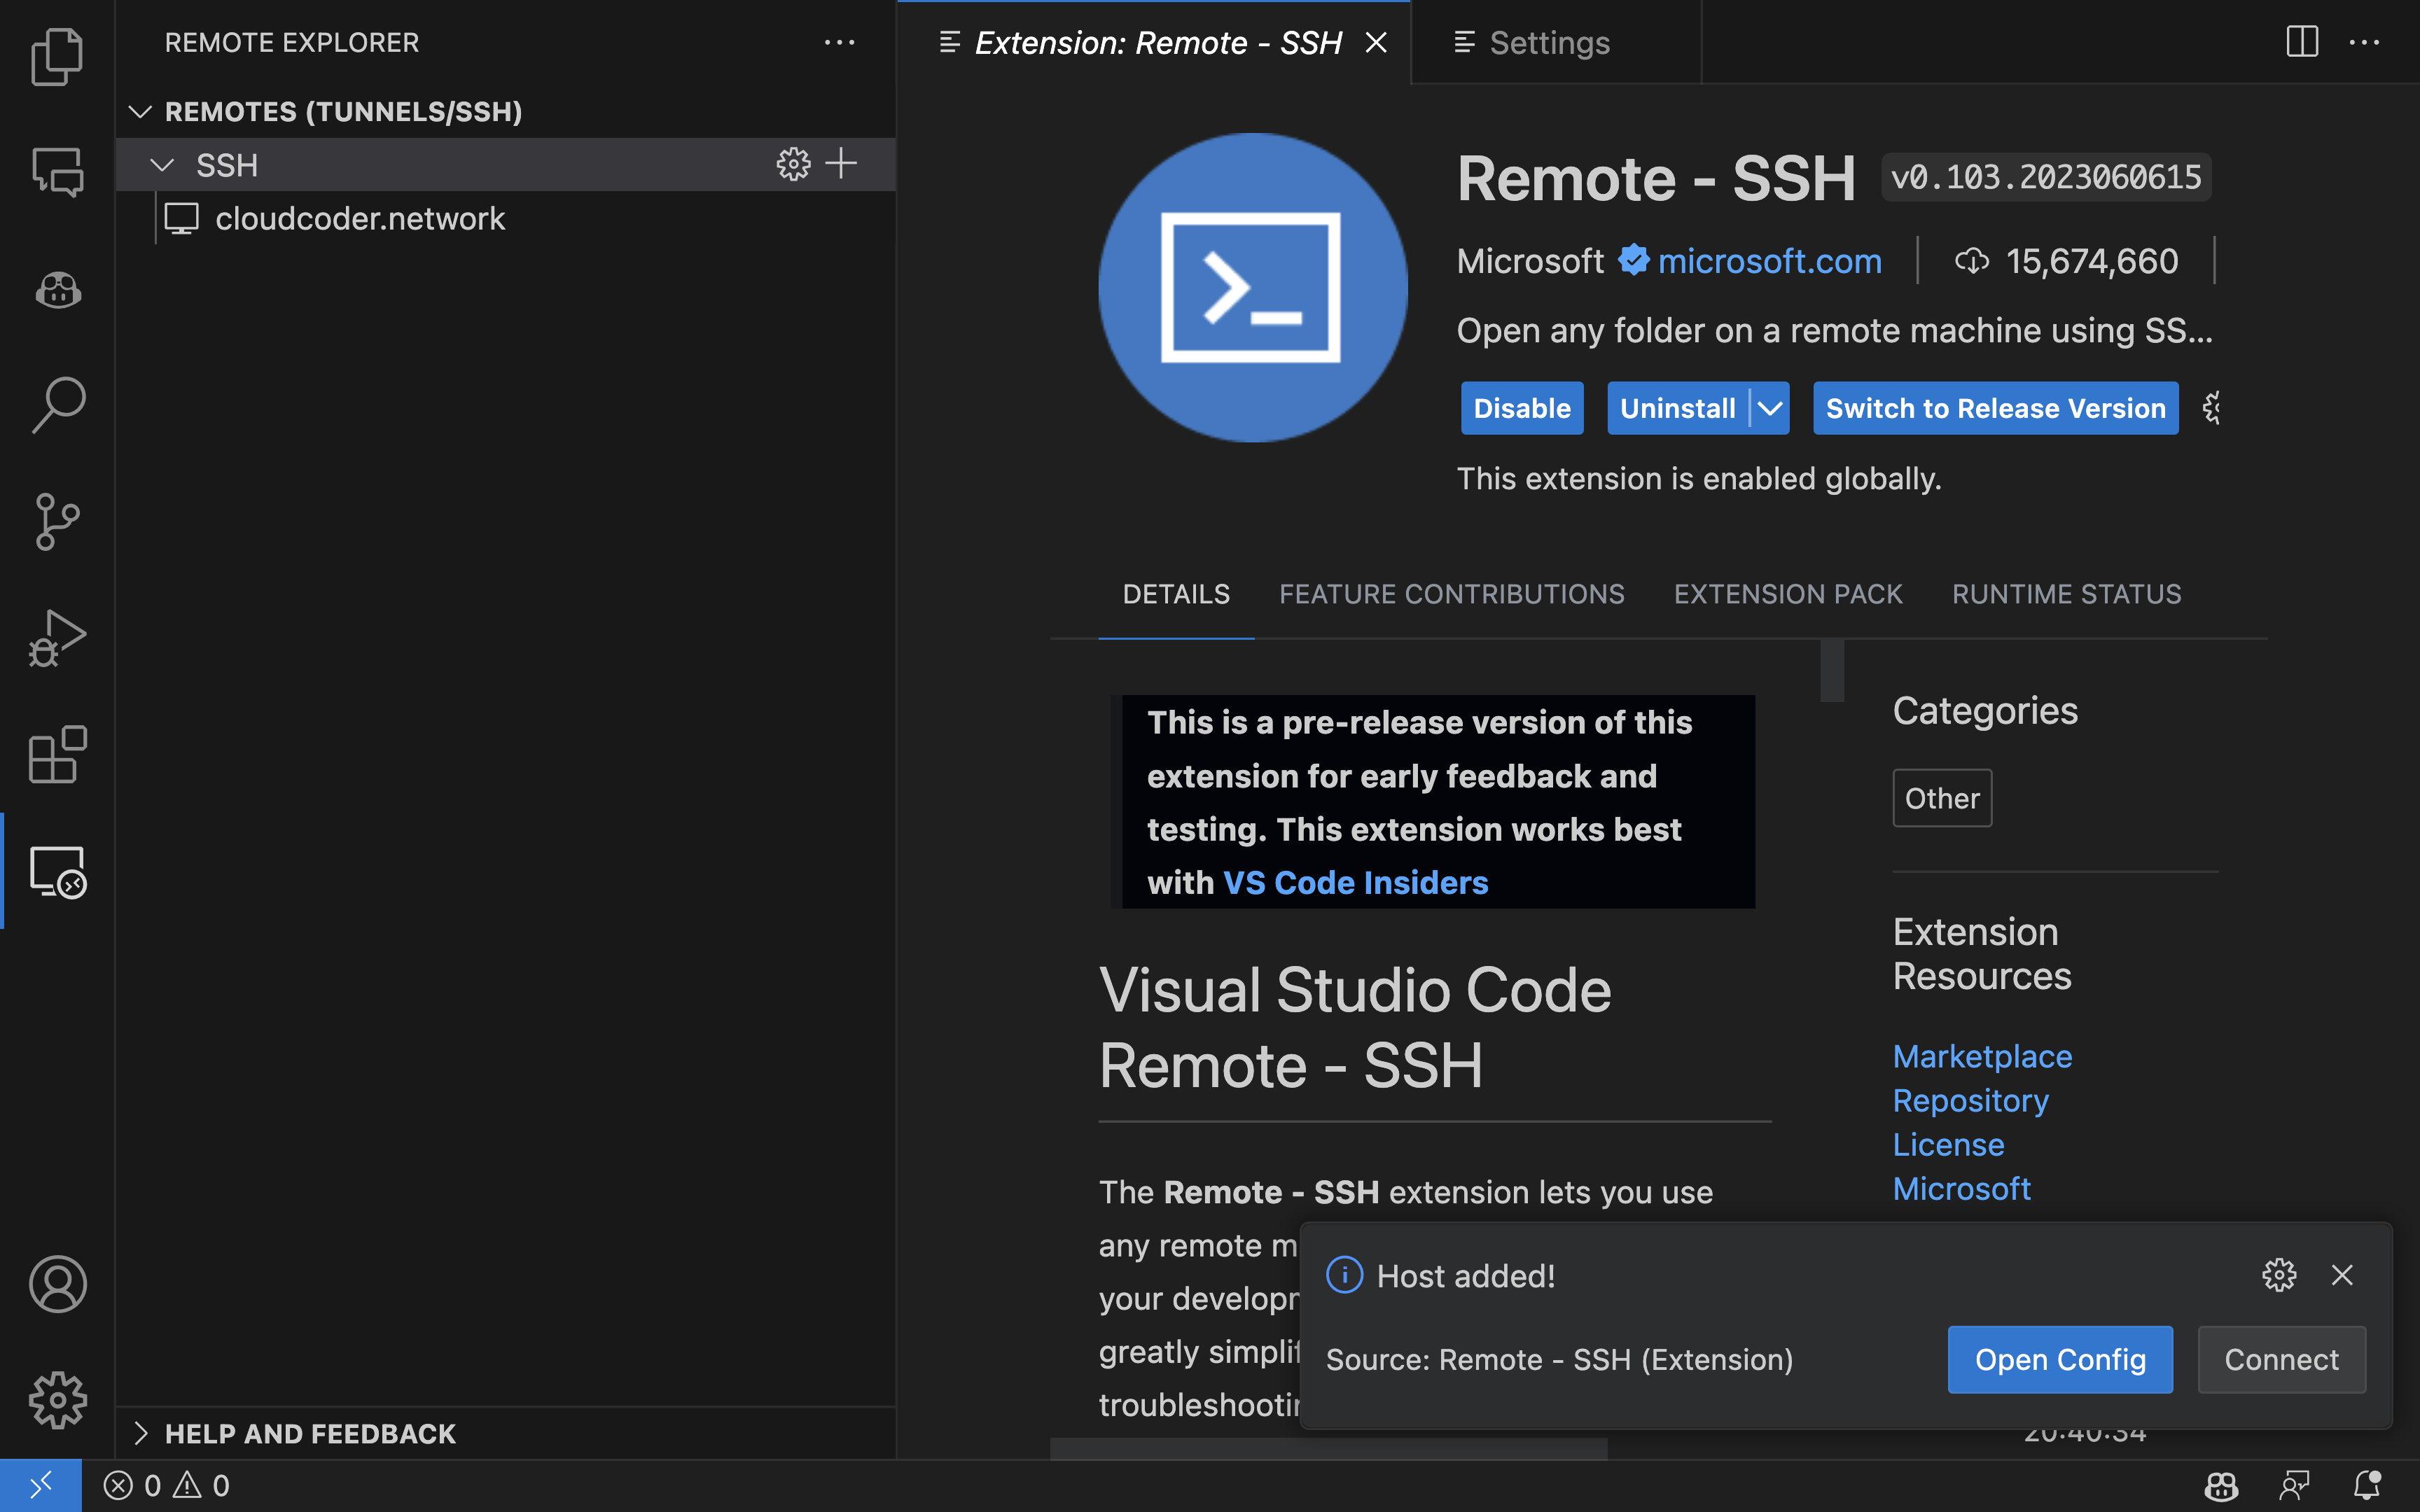Open editor more actions ellipsis
The height and width of the screenshot is (1512, 2420).
pos(2365,42)
